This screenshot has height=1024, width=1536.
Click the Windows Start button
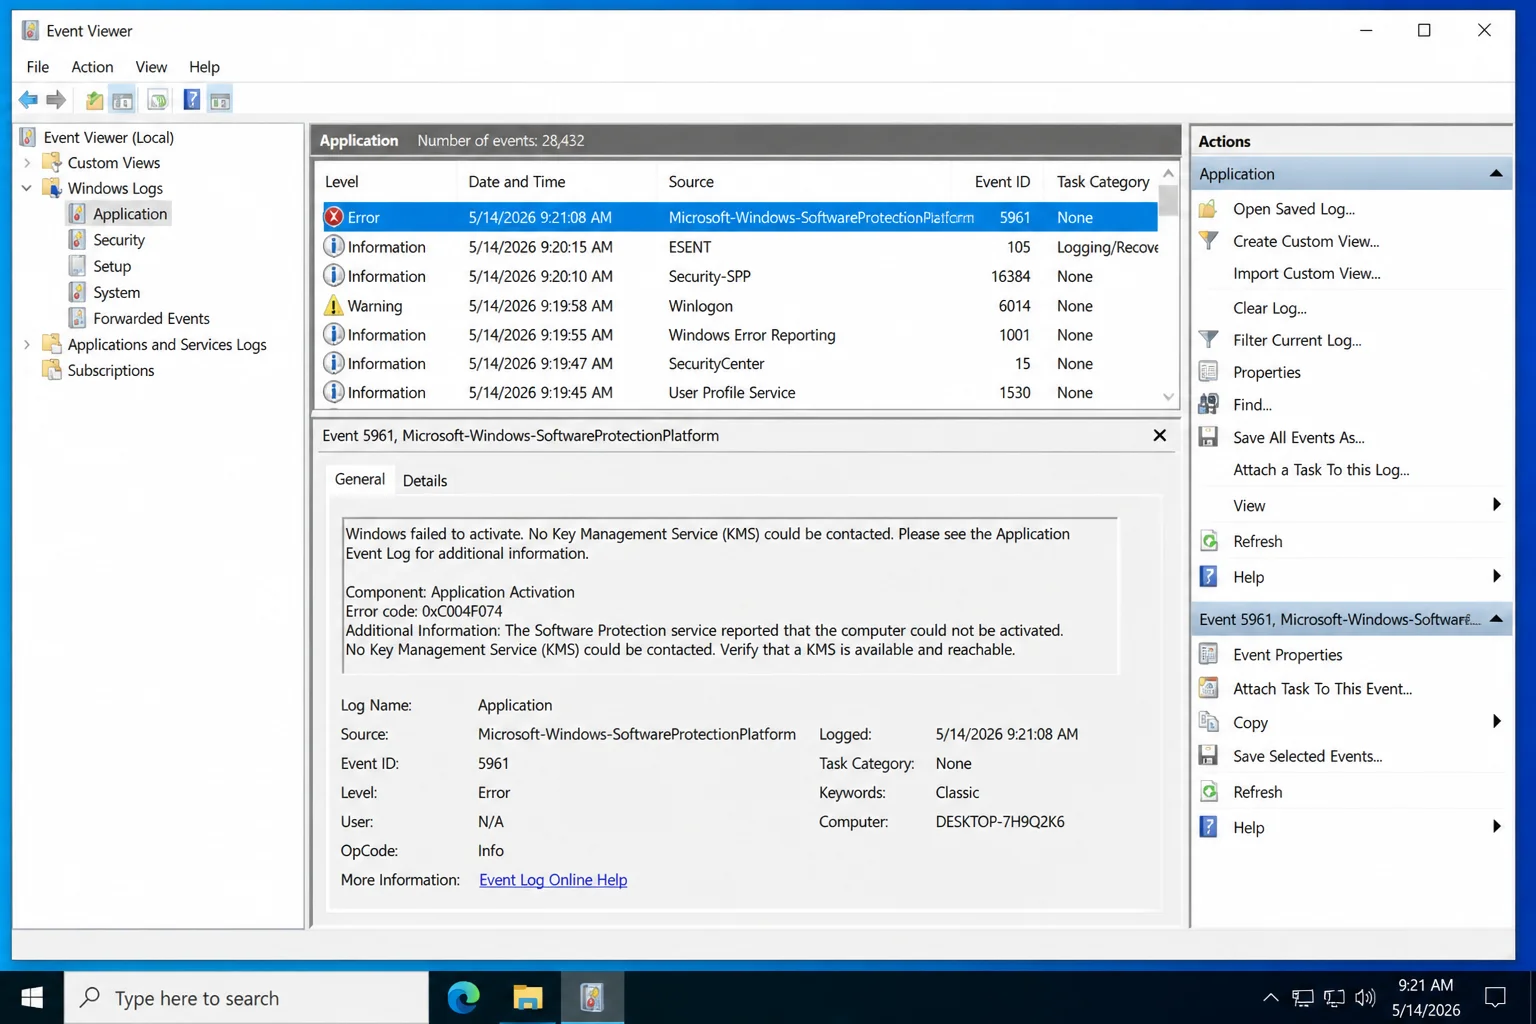click(32, 997)
